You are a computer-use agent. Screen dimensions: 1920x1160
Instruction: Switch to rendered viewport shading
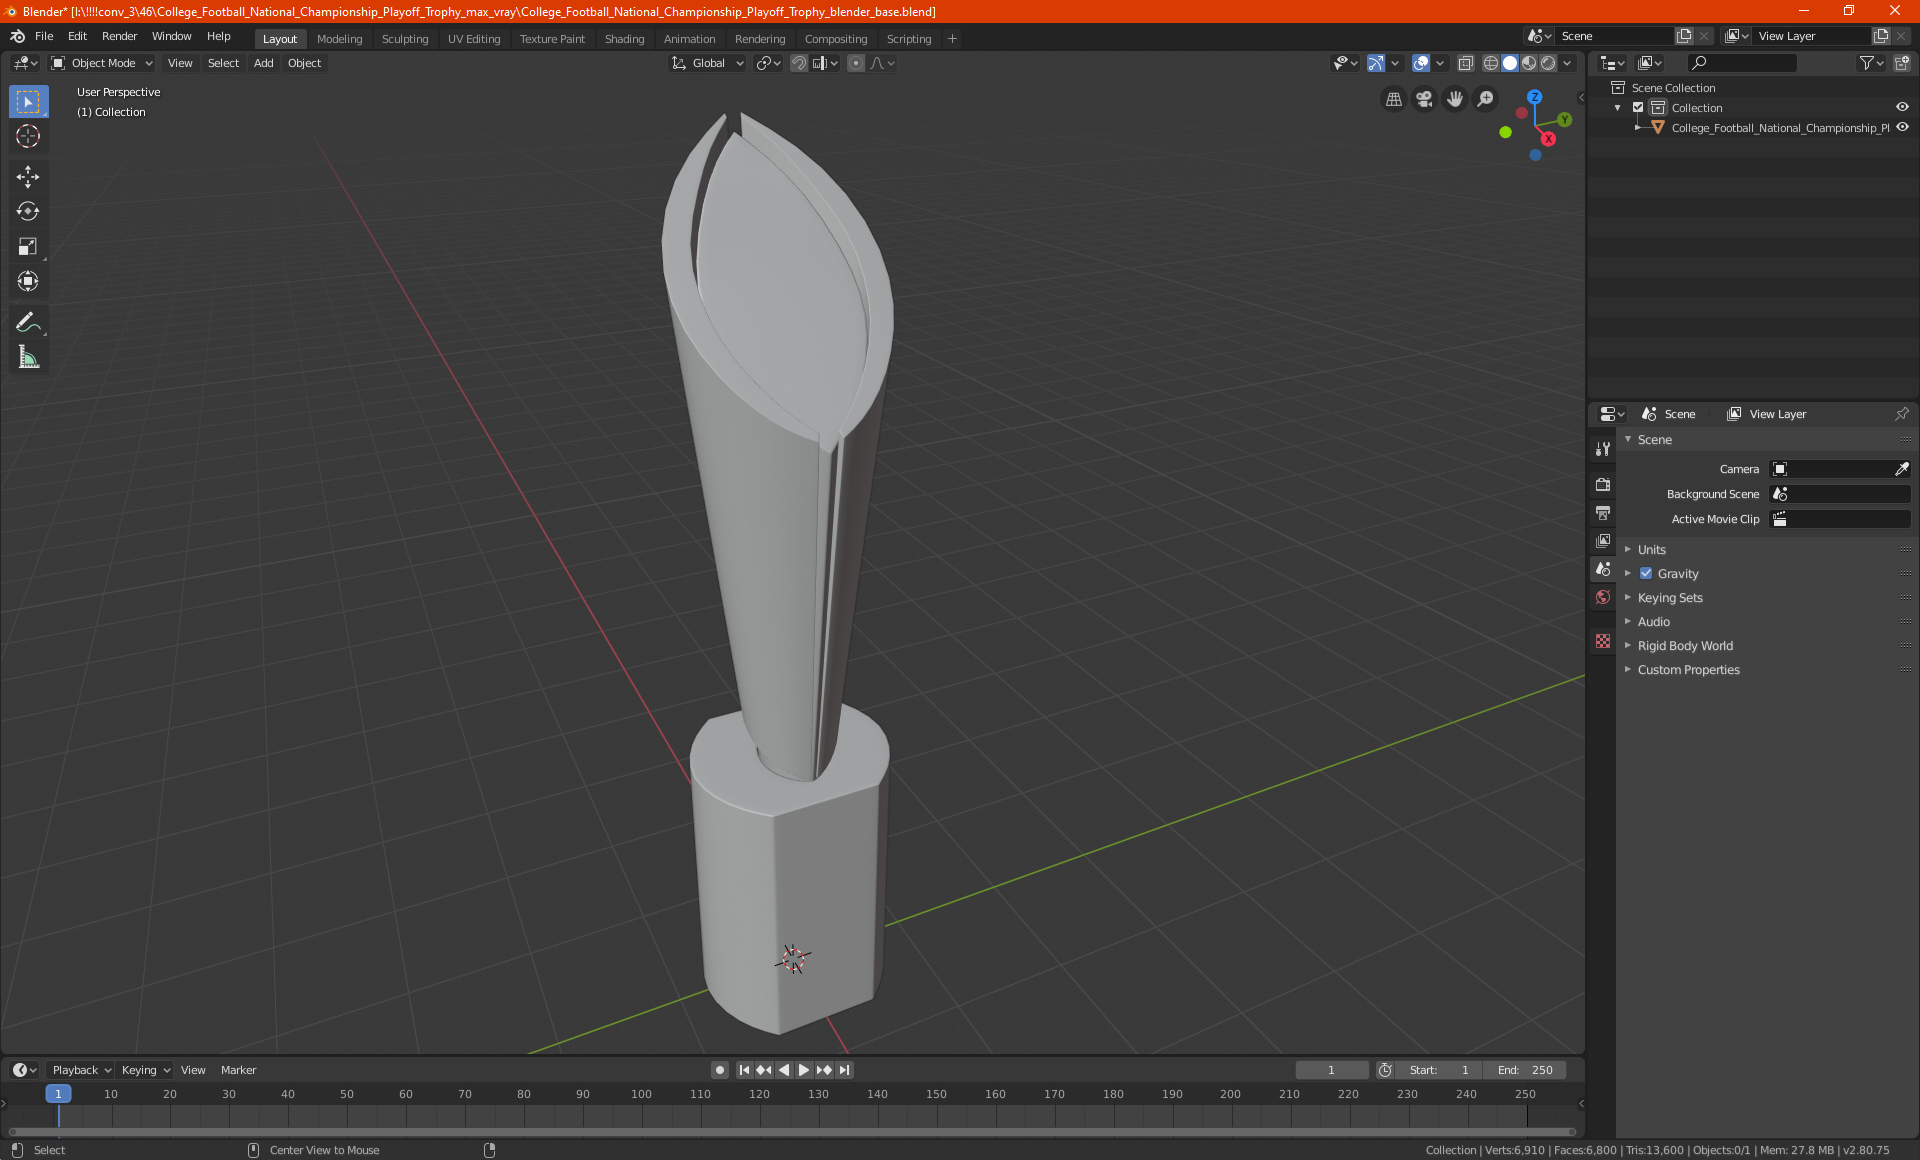click(x=1548, y=63)
